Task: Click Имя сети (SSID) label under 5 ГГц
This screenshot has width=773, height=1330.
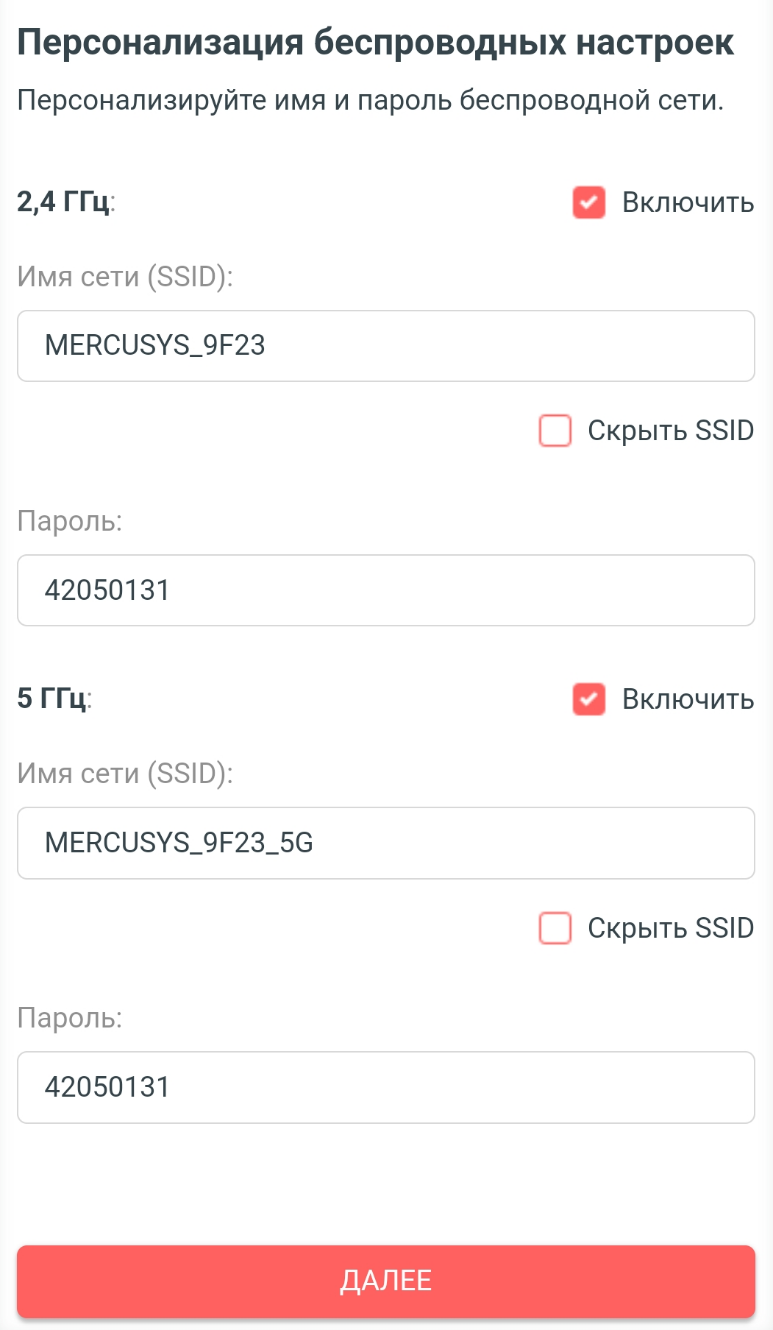Action: click(x=125, y=773)
